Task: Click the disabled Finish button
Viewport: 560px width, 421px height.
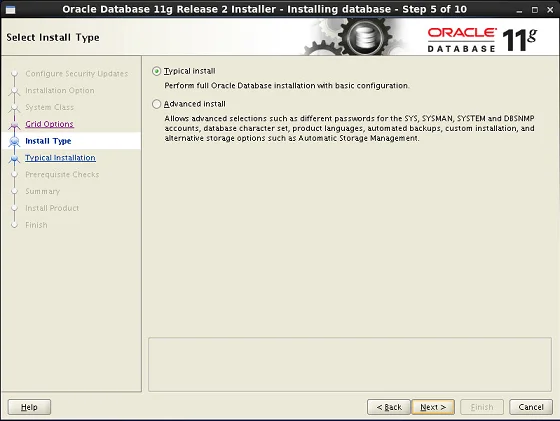Action: (x=482, y=407)
